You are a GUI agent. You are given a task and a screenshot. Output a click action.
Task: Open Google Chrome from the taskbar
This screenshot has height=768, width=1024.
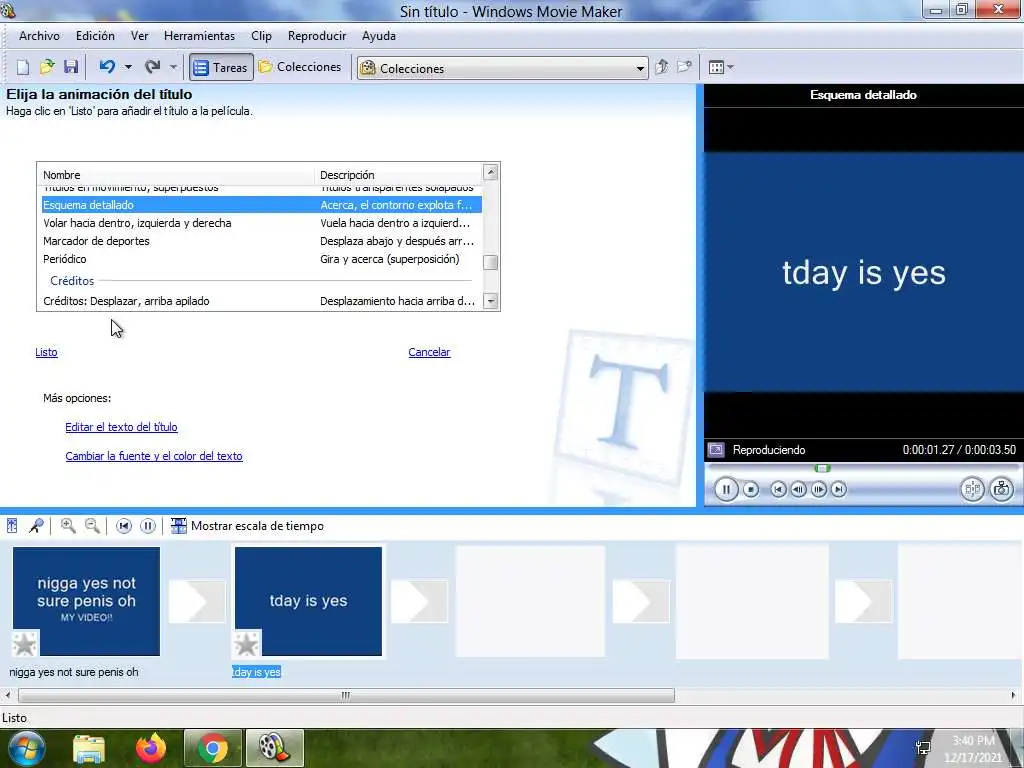point(213,748)
